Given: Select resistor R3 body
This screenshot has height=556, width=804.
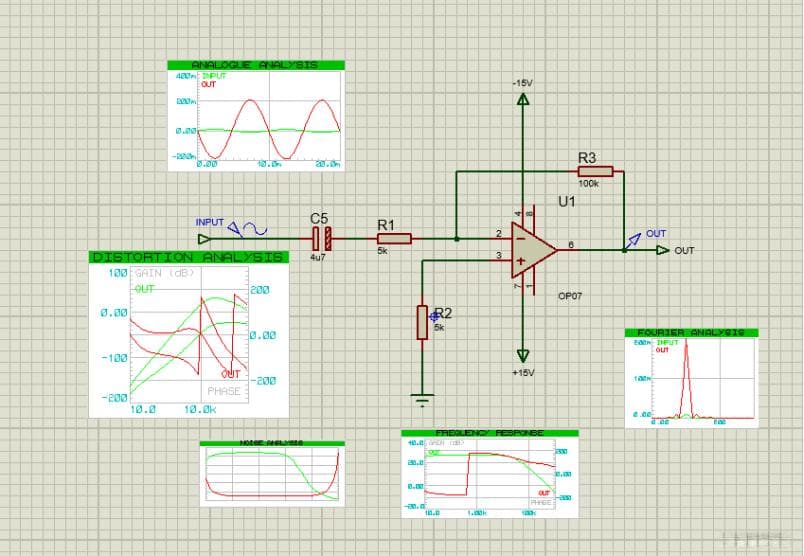Looking at the screenshot, I should pyautogui.click(x=595, y=171).
